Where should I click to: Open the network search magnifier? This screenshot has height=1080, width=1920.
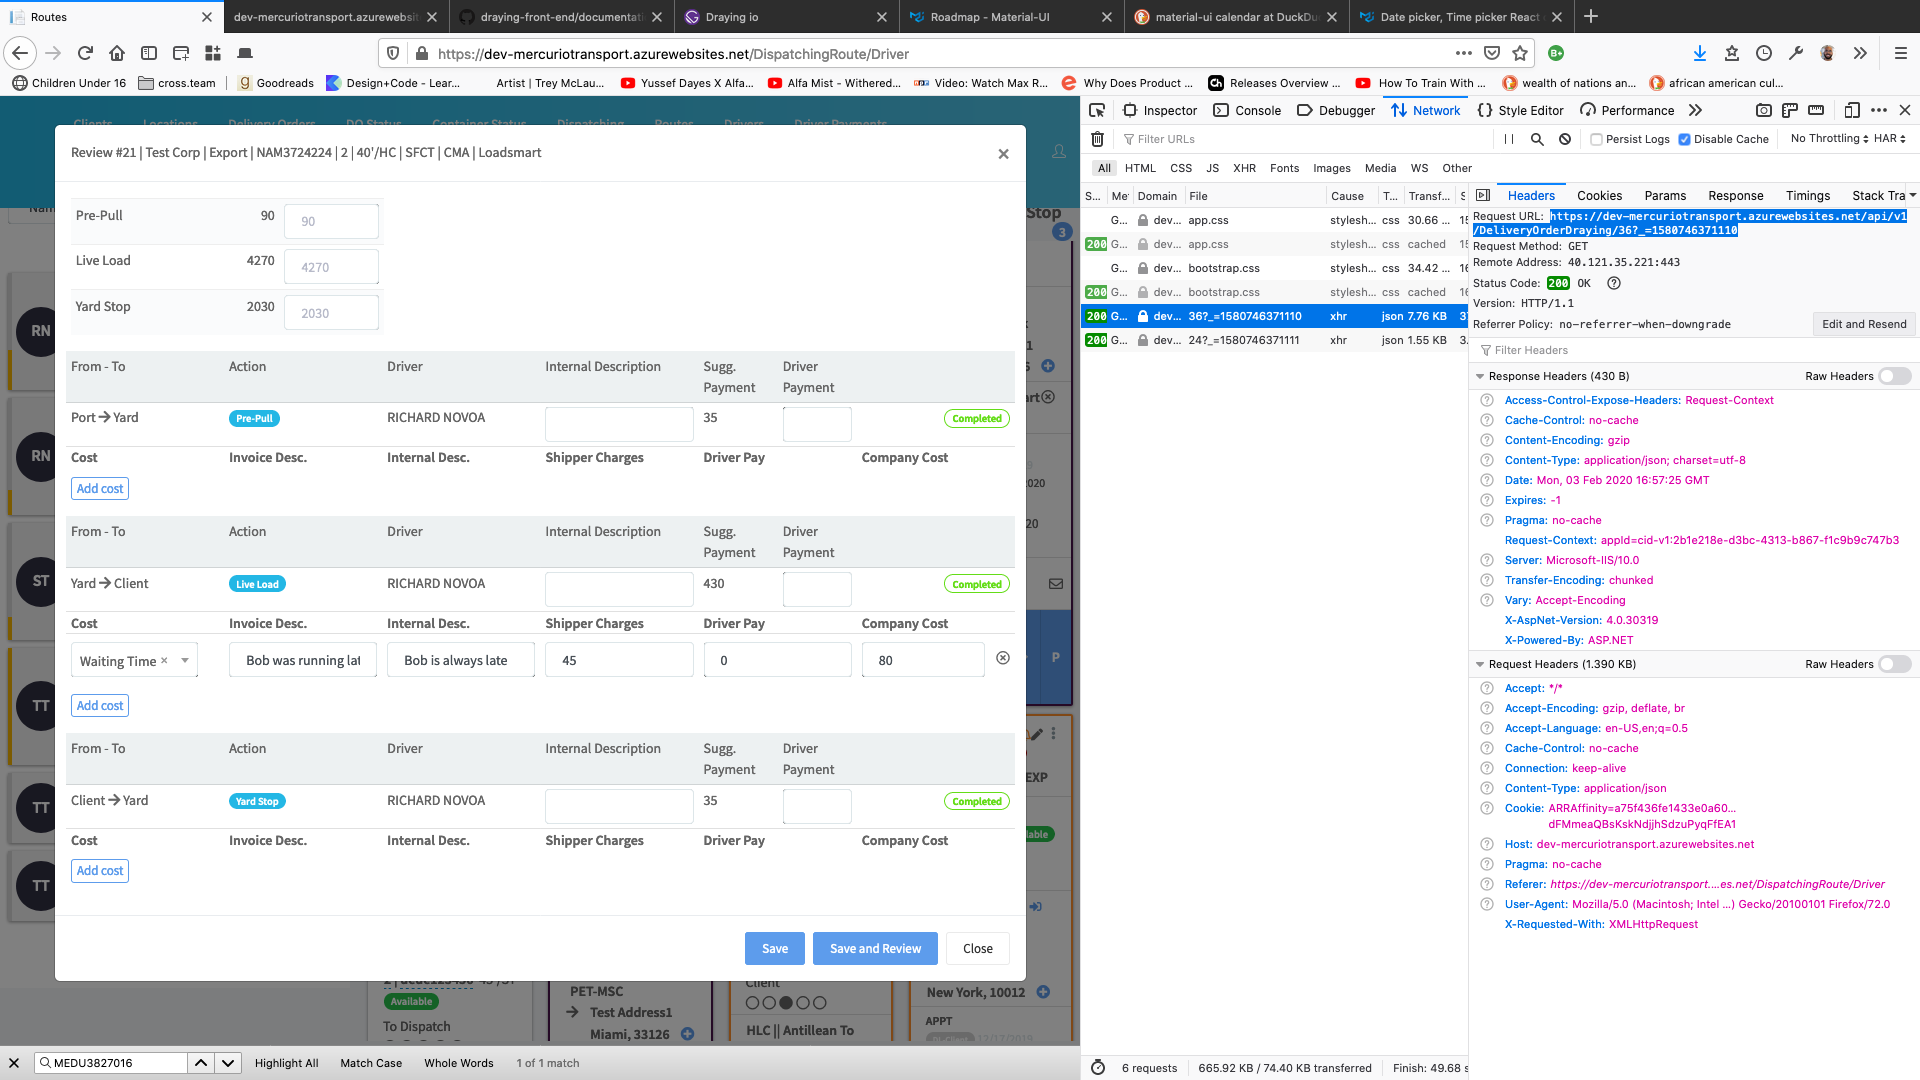1537,139
